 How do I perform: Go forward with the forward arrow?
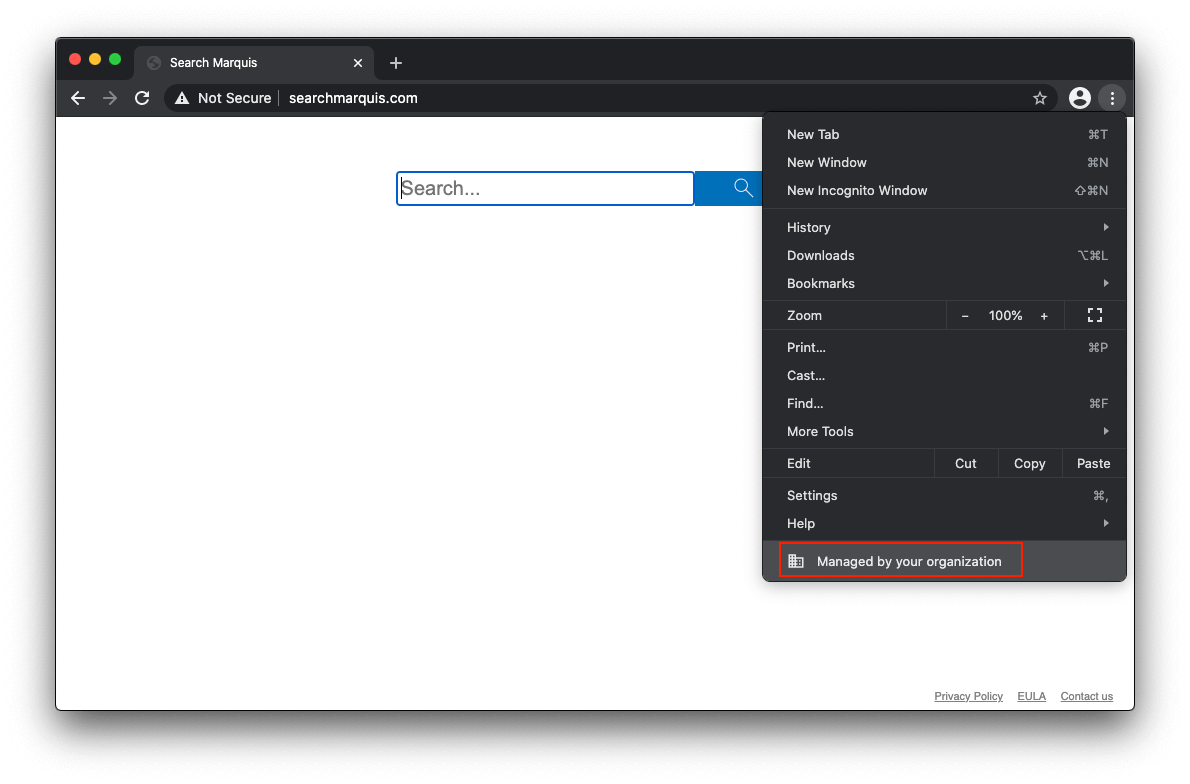[110, 98]
